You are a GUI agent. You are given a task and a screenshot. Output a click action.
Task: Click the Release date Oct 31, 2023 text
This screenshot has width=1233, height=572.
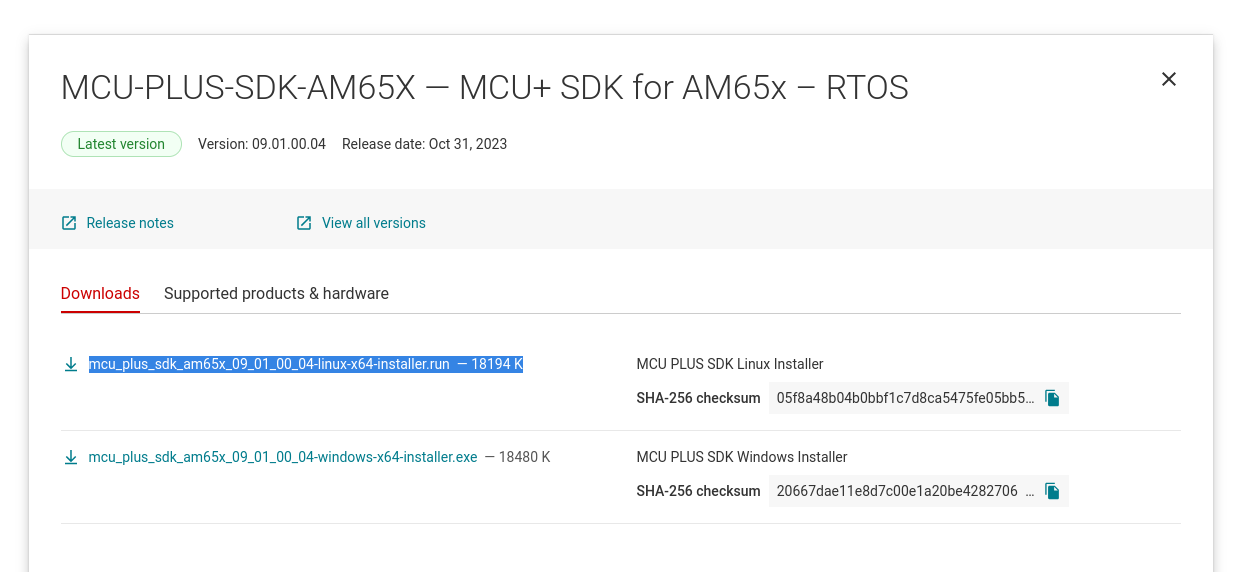[424, 144]
